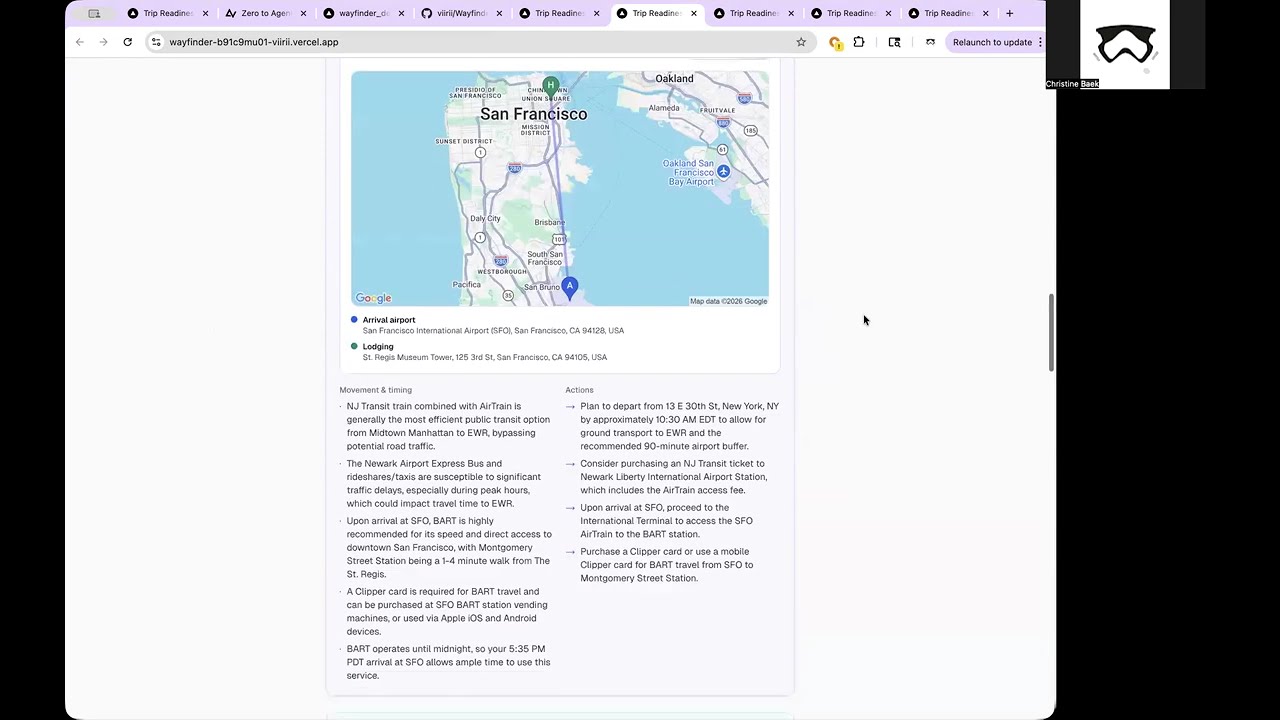Bookmark this page with the star icon

coord(801,42)
